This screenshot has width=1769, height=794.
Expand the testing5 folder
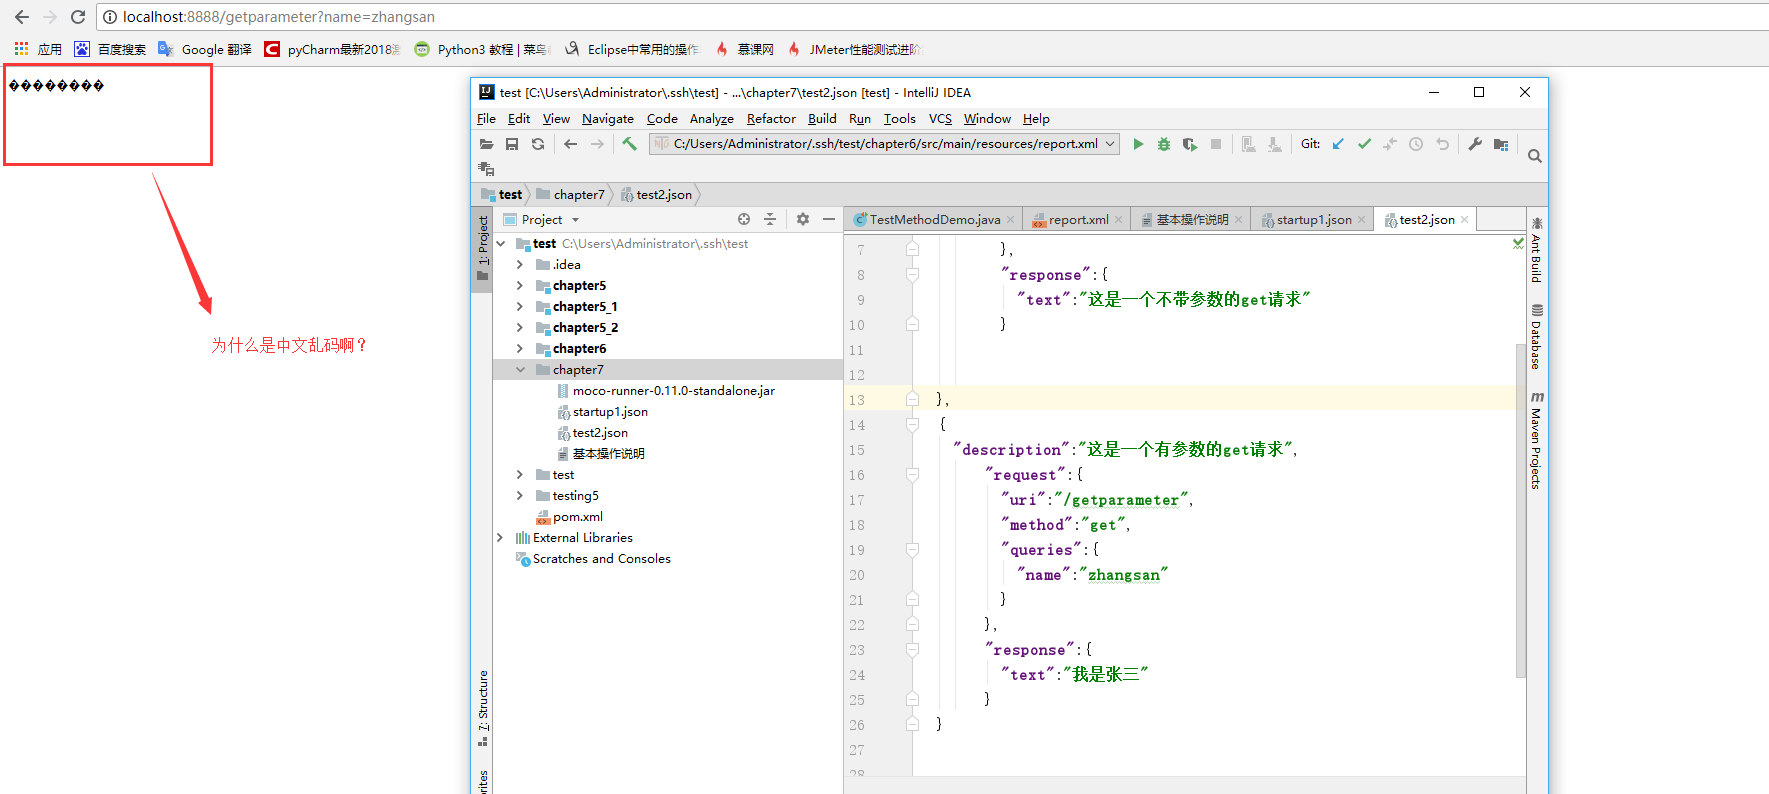click(x=519, y=496)
